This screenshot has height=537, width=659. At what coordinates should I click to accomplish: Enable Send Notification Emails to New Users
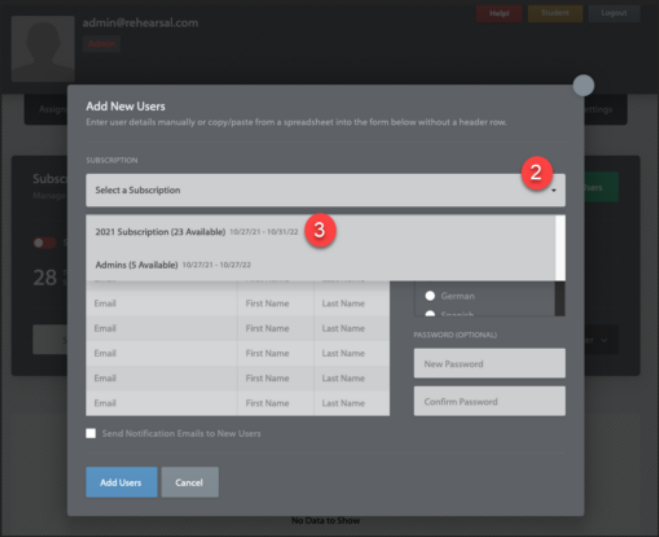pyautogui.click(x=91, y=433)
